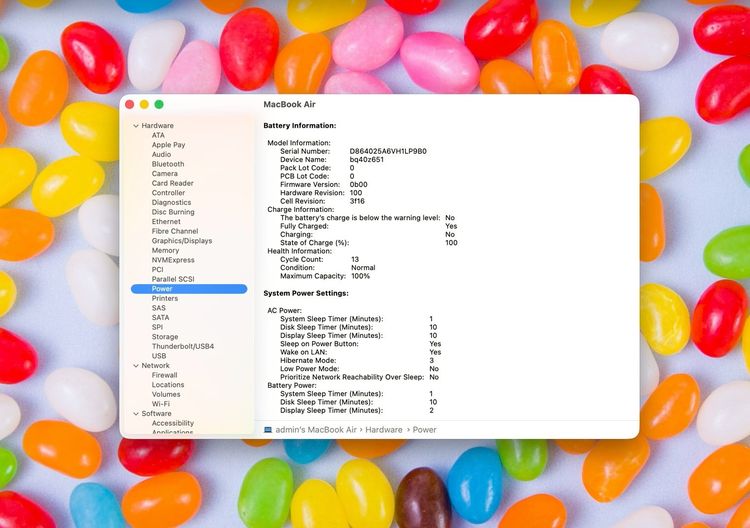Open Locations under Network
The image size is (750, 528).
(168, 385)
